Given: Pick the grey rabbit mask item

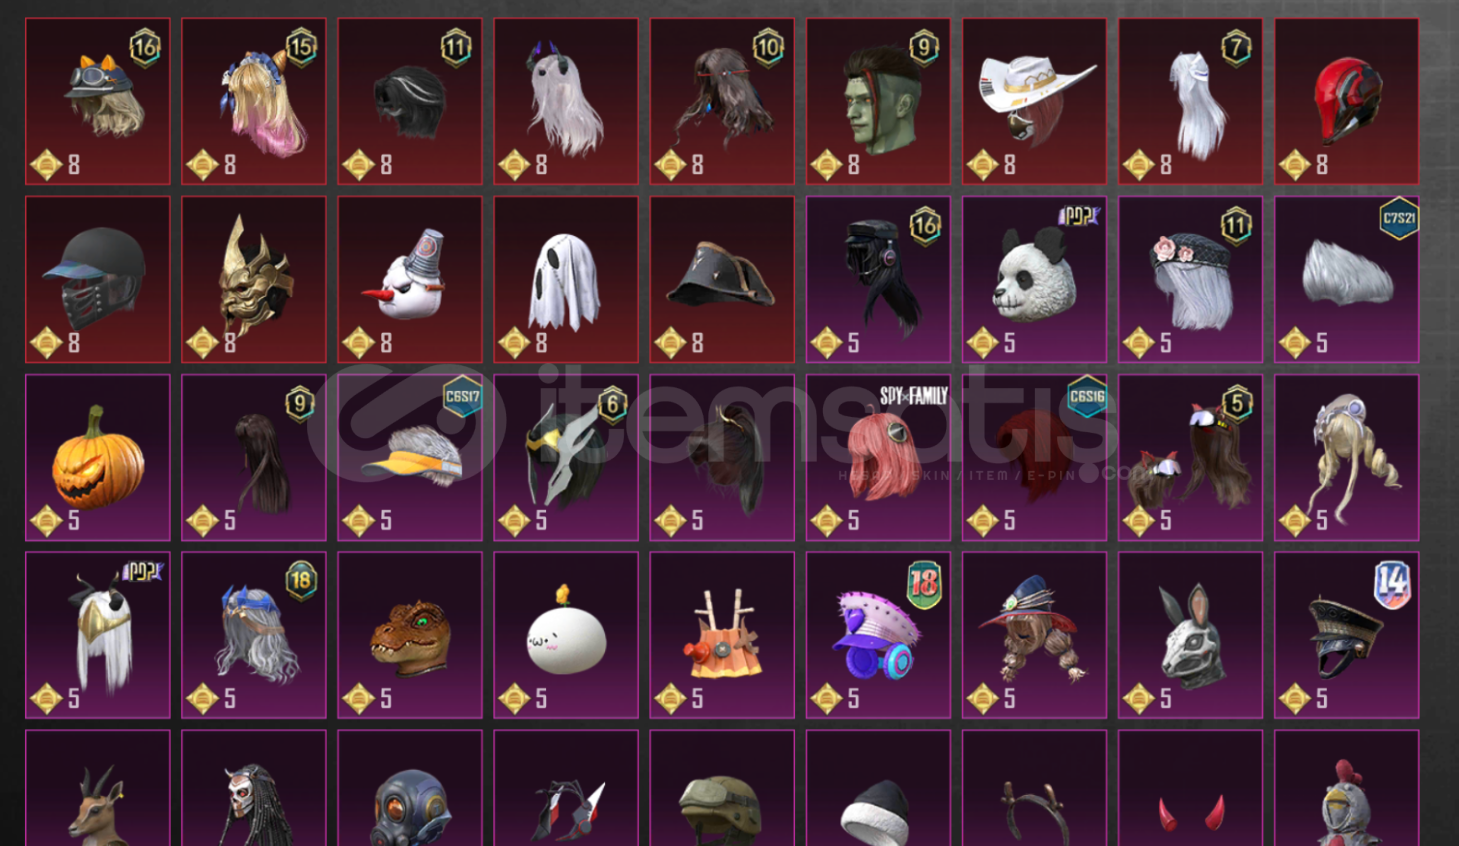Looking at the screenshot, I should (x=1190, y=635).
